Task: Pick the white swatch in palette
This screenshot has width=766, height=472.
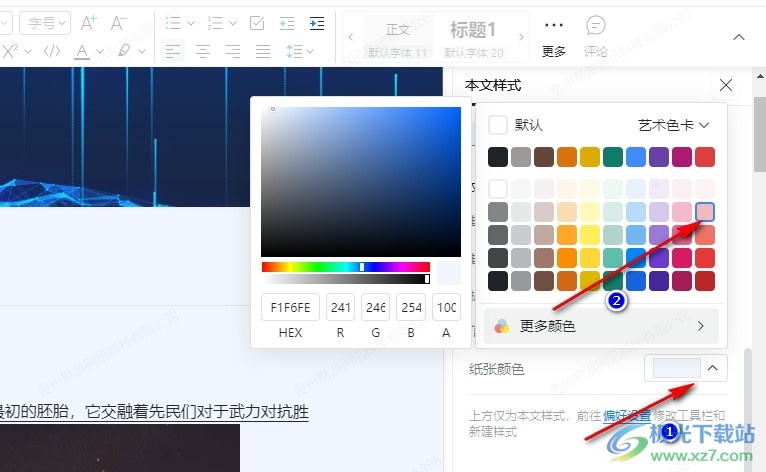Action: [x=498, y=189]
